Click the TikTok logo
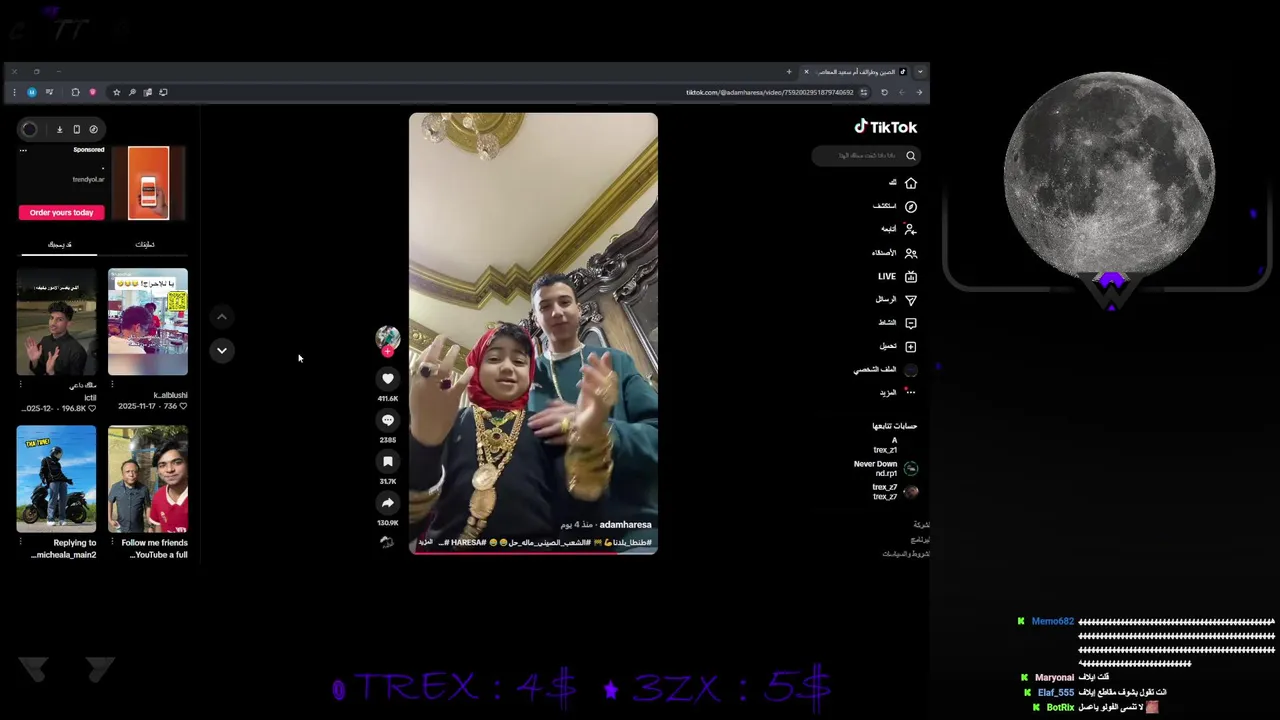Screen dimensions: 1280x720 click(885, 127)
